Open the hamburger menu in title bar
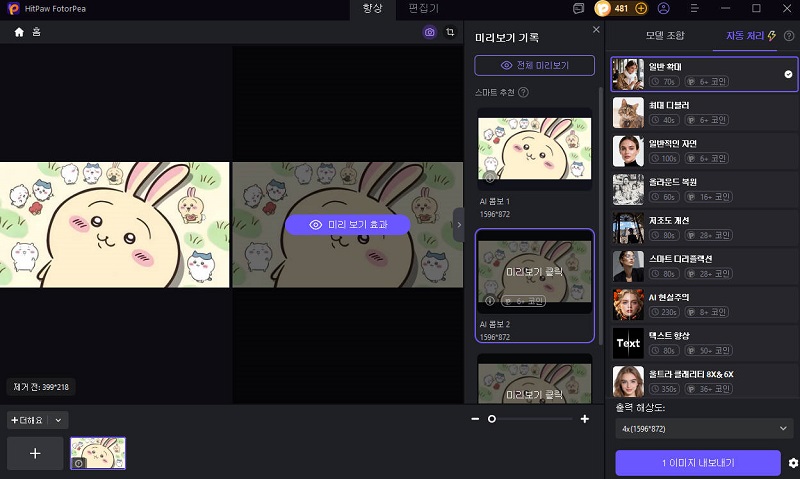The image size is (800, 479). coord(694,8)
